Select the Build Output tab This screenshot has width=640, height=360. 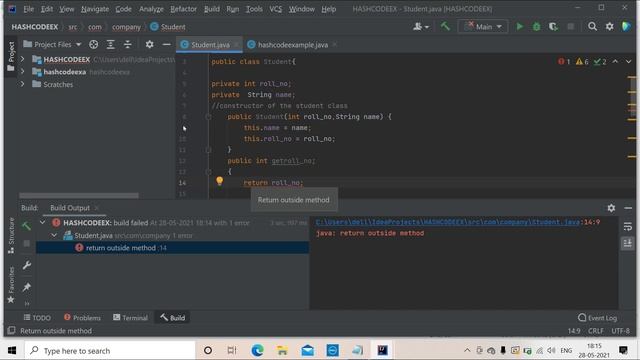(x=70, y=208)
